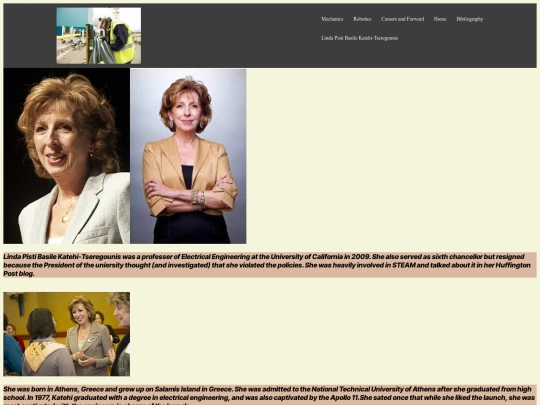Click the portrait with crossed arms in tan jacket
This screenshot has height=405, width=540.
click(188, 156)
